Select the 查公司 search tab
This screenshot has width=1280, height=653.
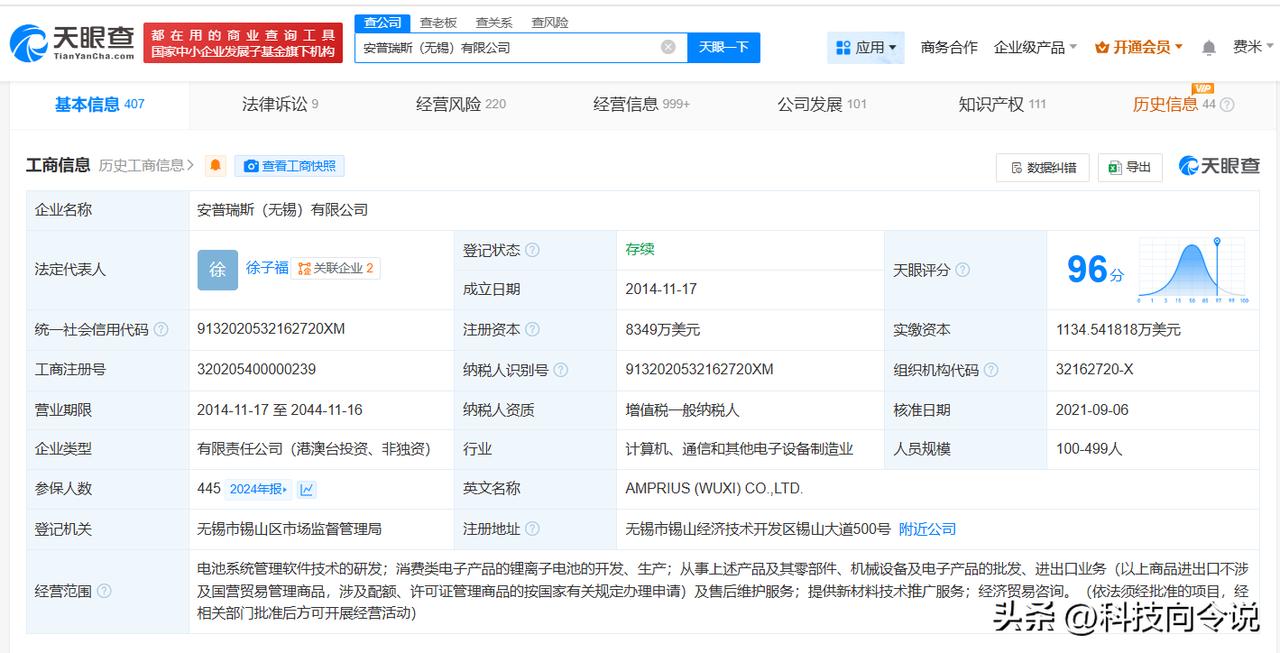(383, 22)
